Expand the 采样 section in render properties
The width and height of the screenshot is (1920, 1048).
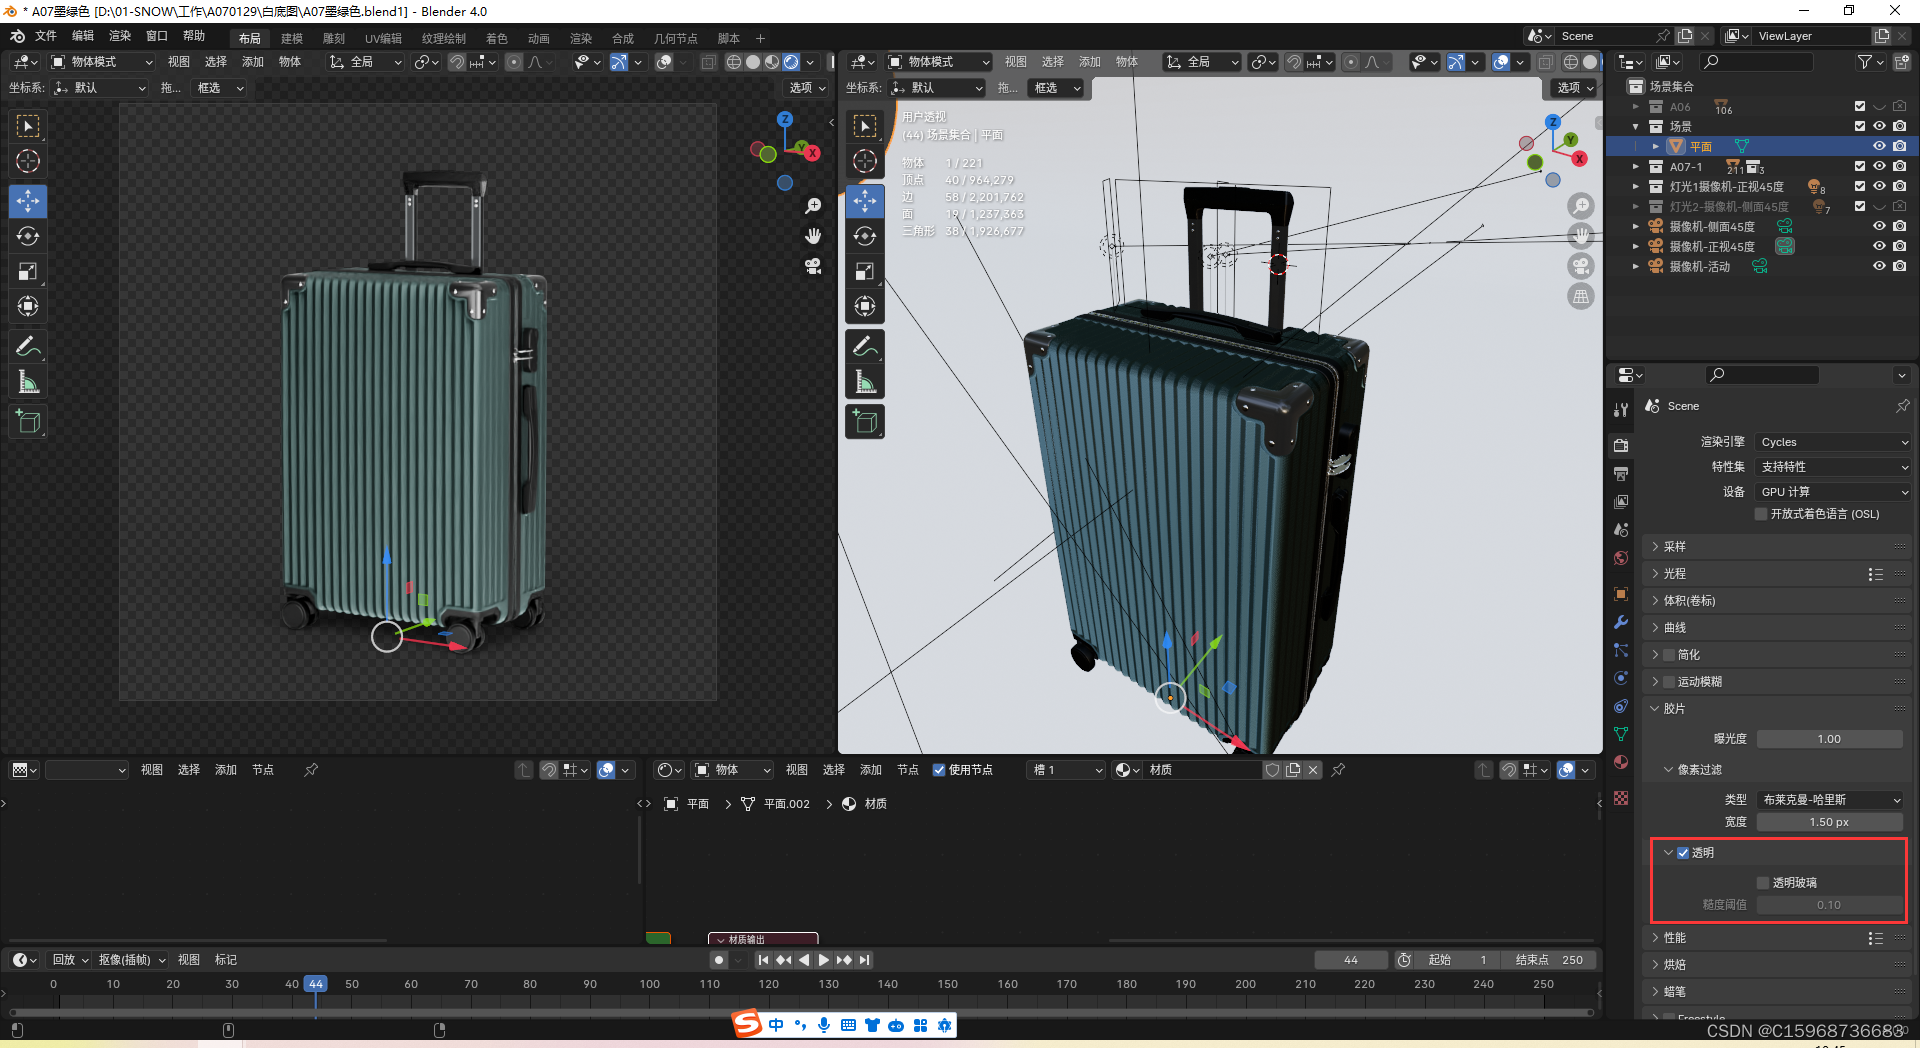coord(1672,546)
